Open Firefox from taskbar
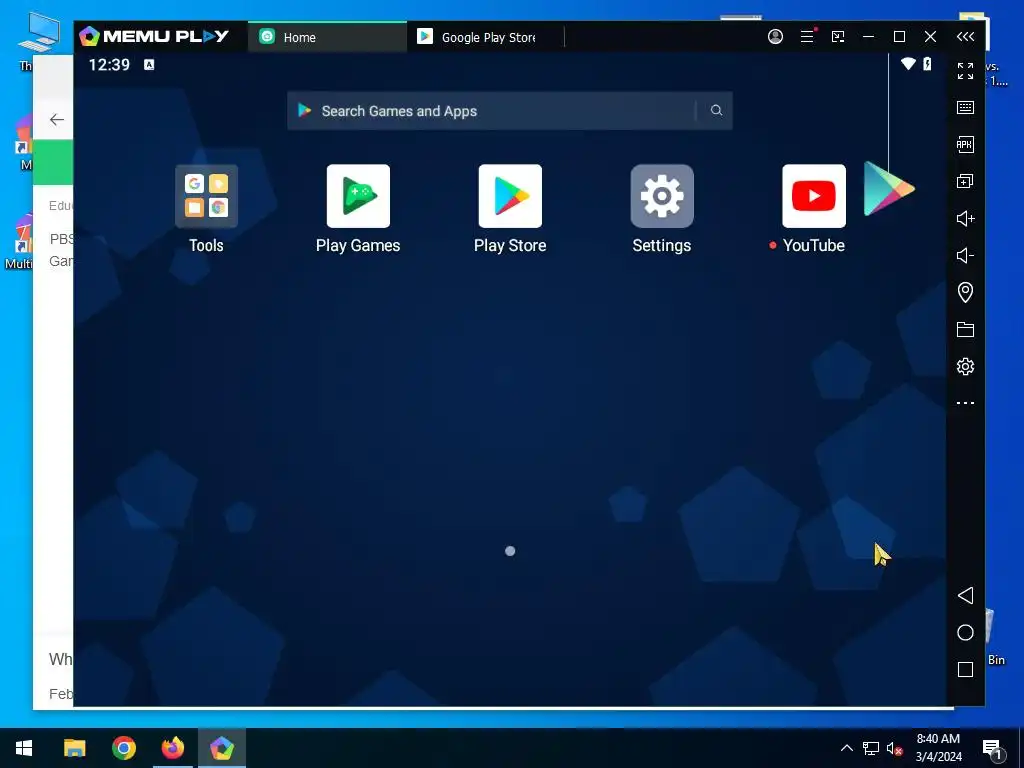This screenshot has width=1024, height=768. click(173, 748)
